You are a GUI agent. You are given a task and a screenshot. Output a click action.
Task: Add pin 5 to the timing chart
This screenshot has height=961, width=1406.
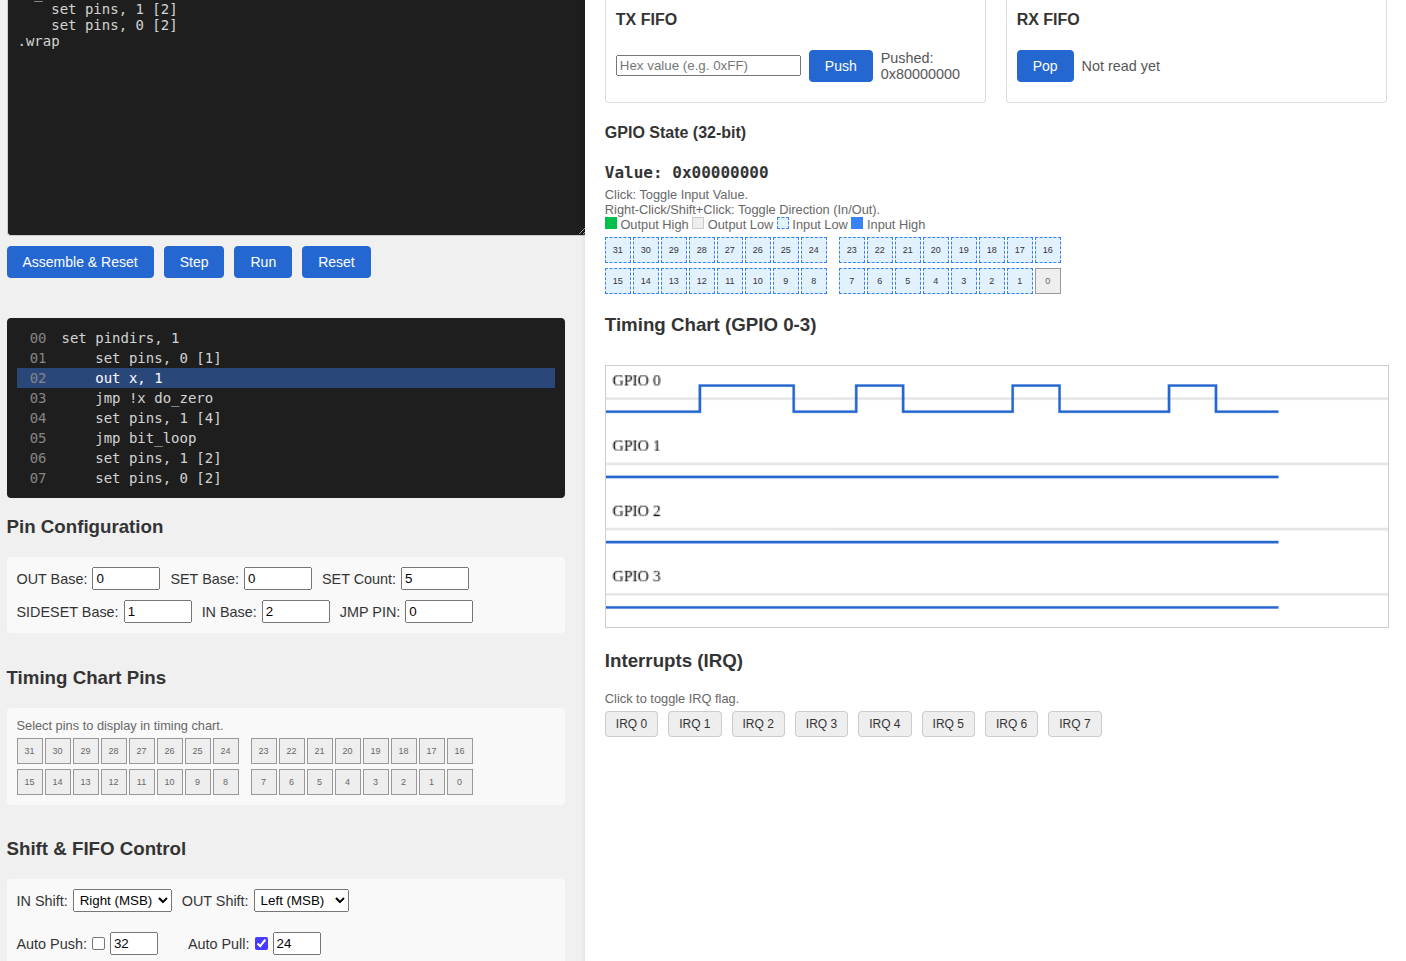click(319, 781)
